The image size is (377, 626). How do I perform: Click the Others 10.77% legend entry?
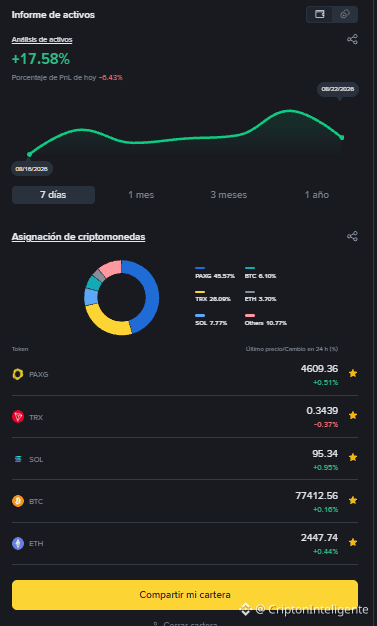(x=266, y=319)
